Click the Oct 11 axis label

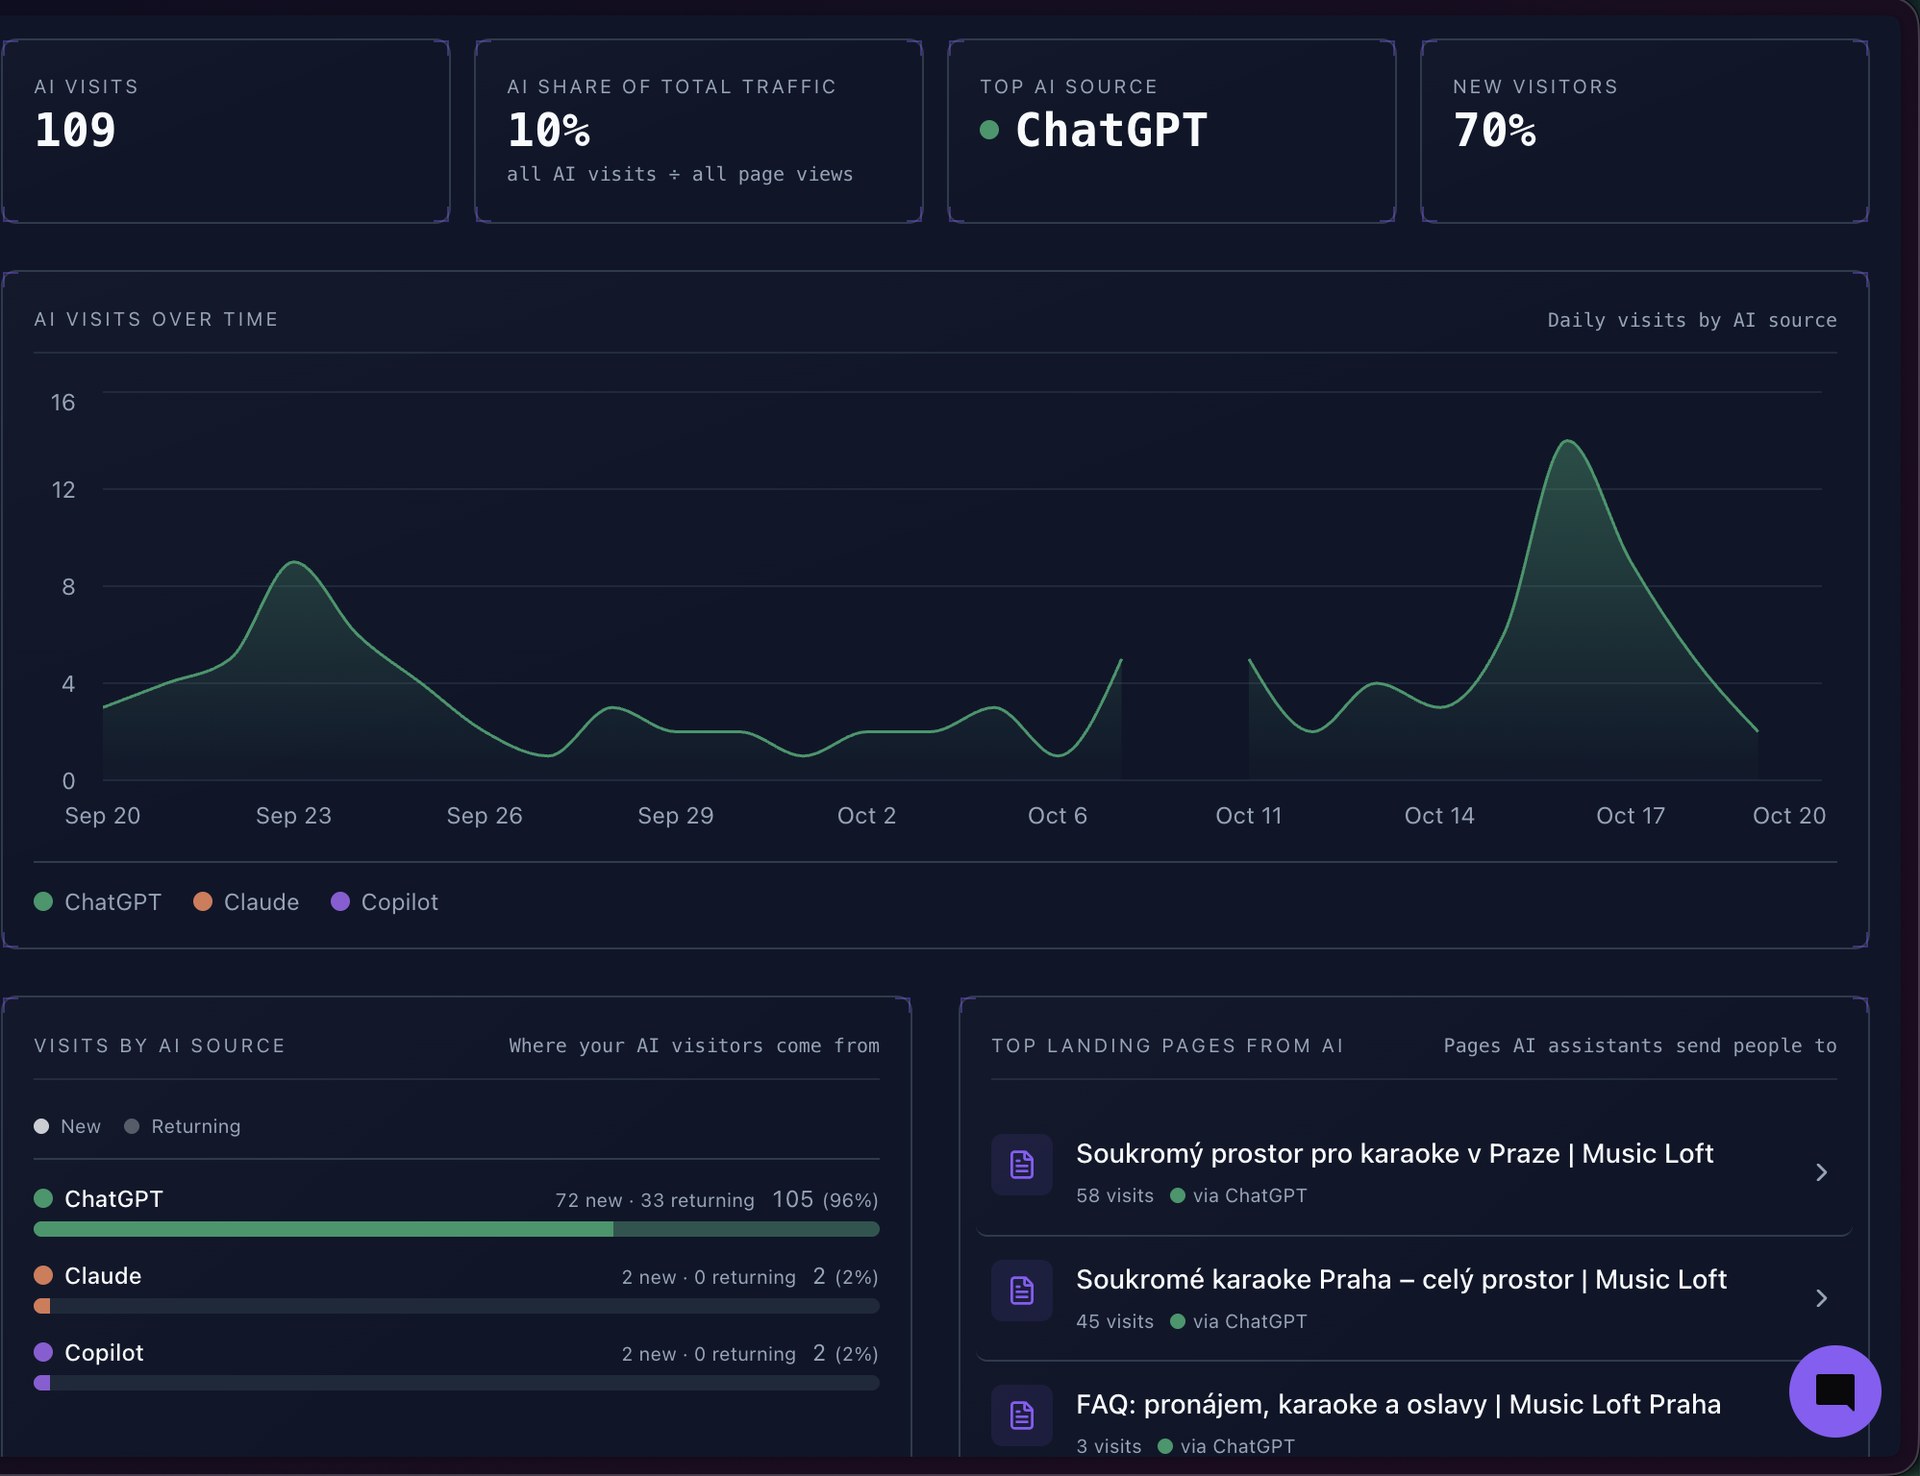[x=1248, y=816]
